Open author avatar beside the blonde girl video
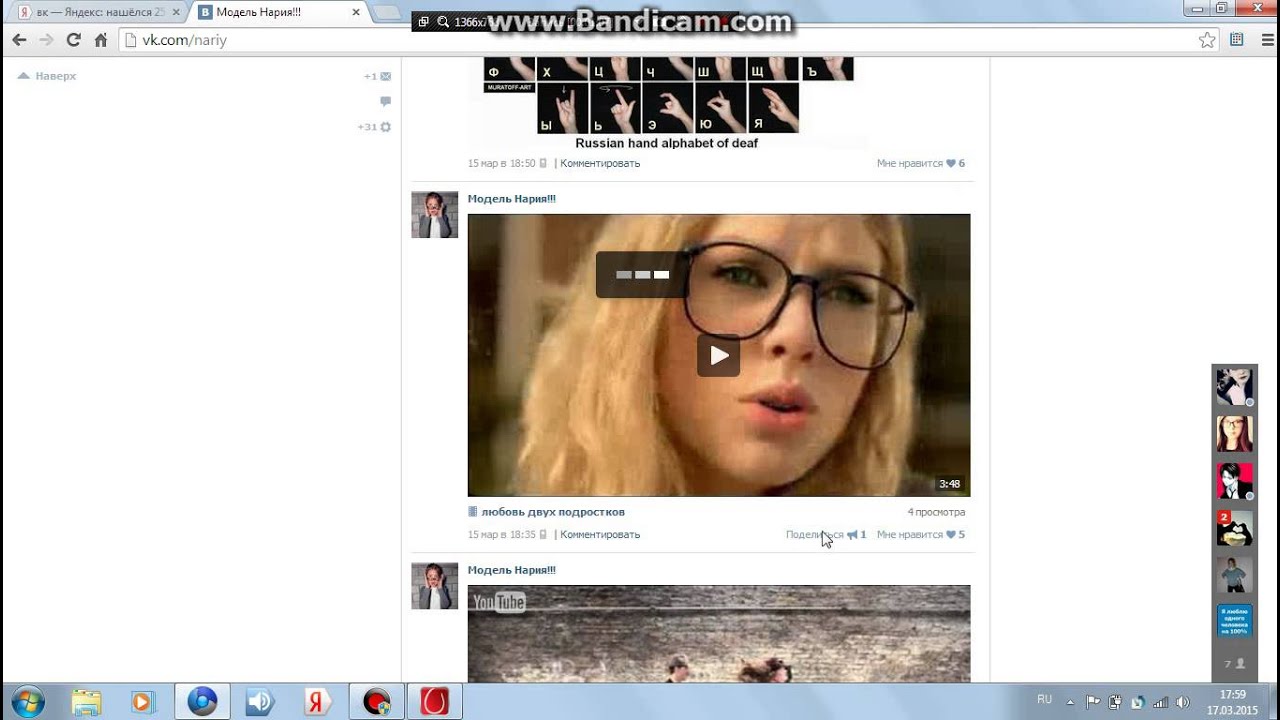Viewport: 1280px width, 720px height. (x=435, y=215)
